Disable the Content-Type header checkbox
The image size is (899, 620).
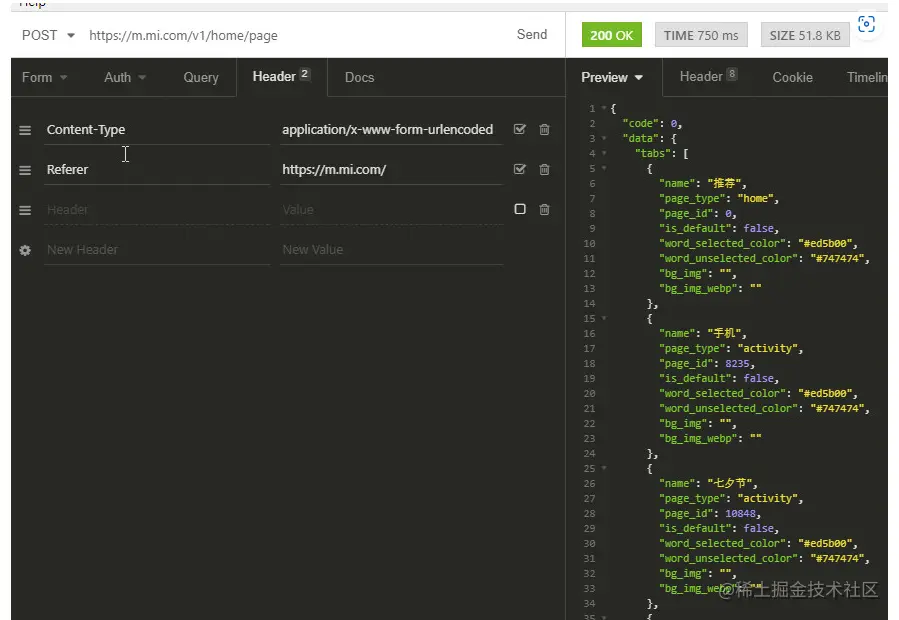519,129
